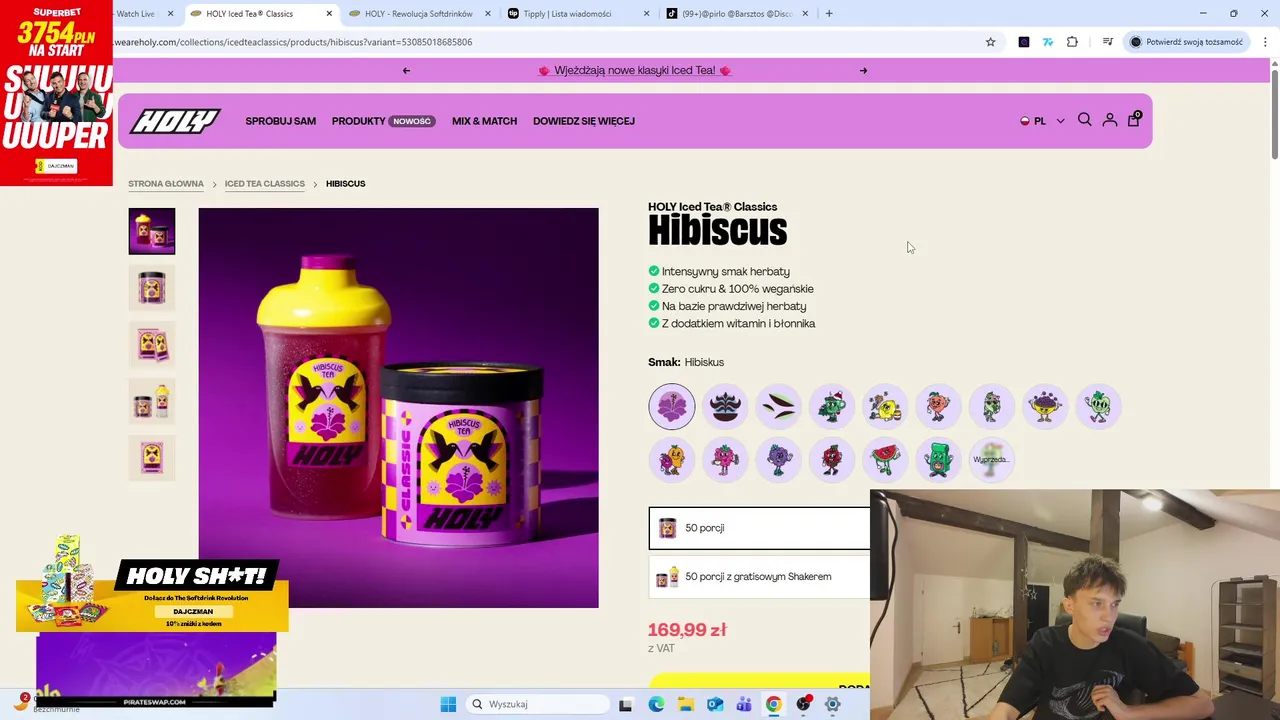Select the sold-out Wyprzeda... flavor
Viewport: 1280px width, 720px height.
991,460
